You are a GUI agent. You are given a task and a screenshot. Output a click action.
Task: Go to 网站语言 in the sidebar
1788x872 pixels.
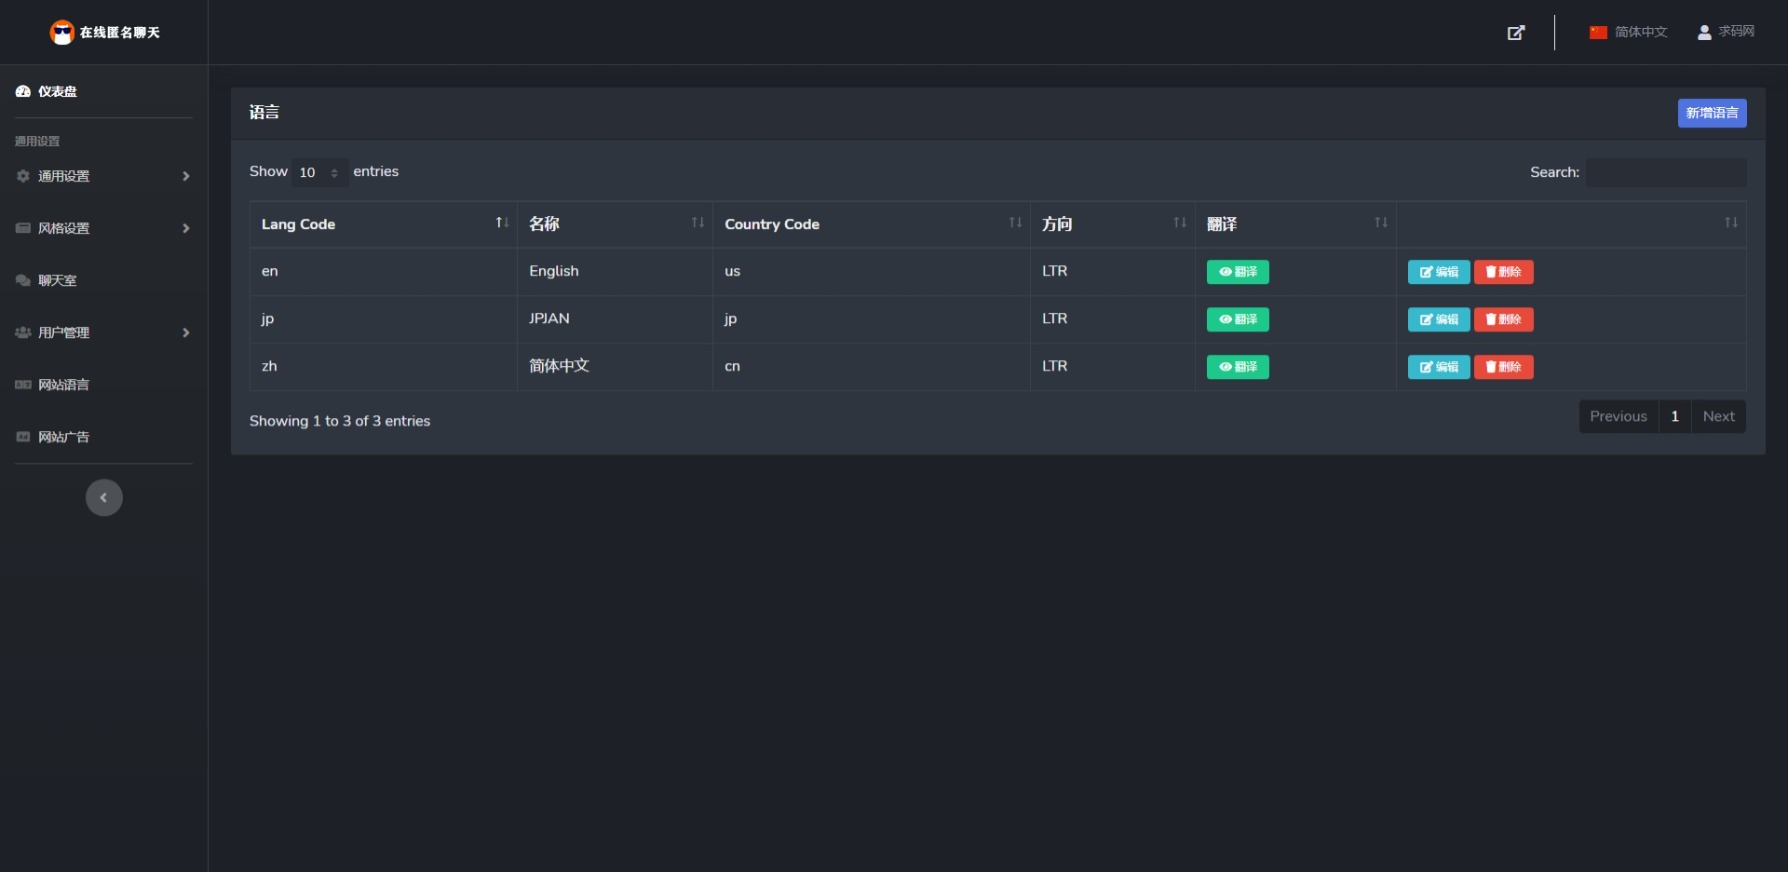[63, 385]
